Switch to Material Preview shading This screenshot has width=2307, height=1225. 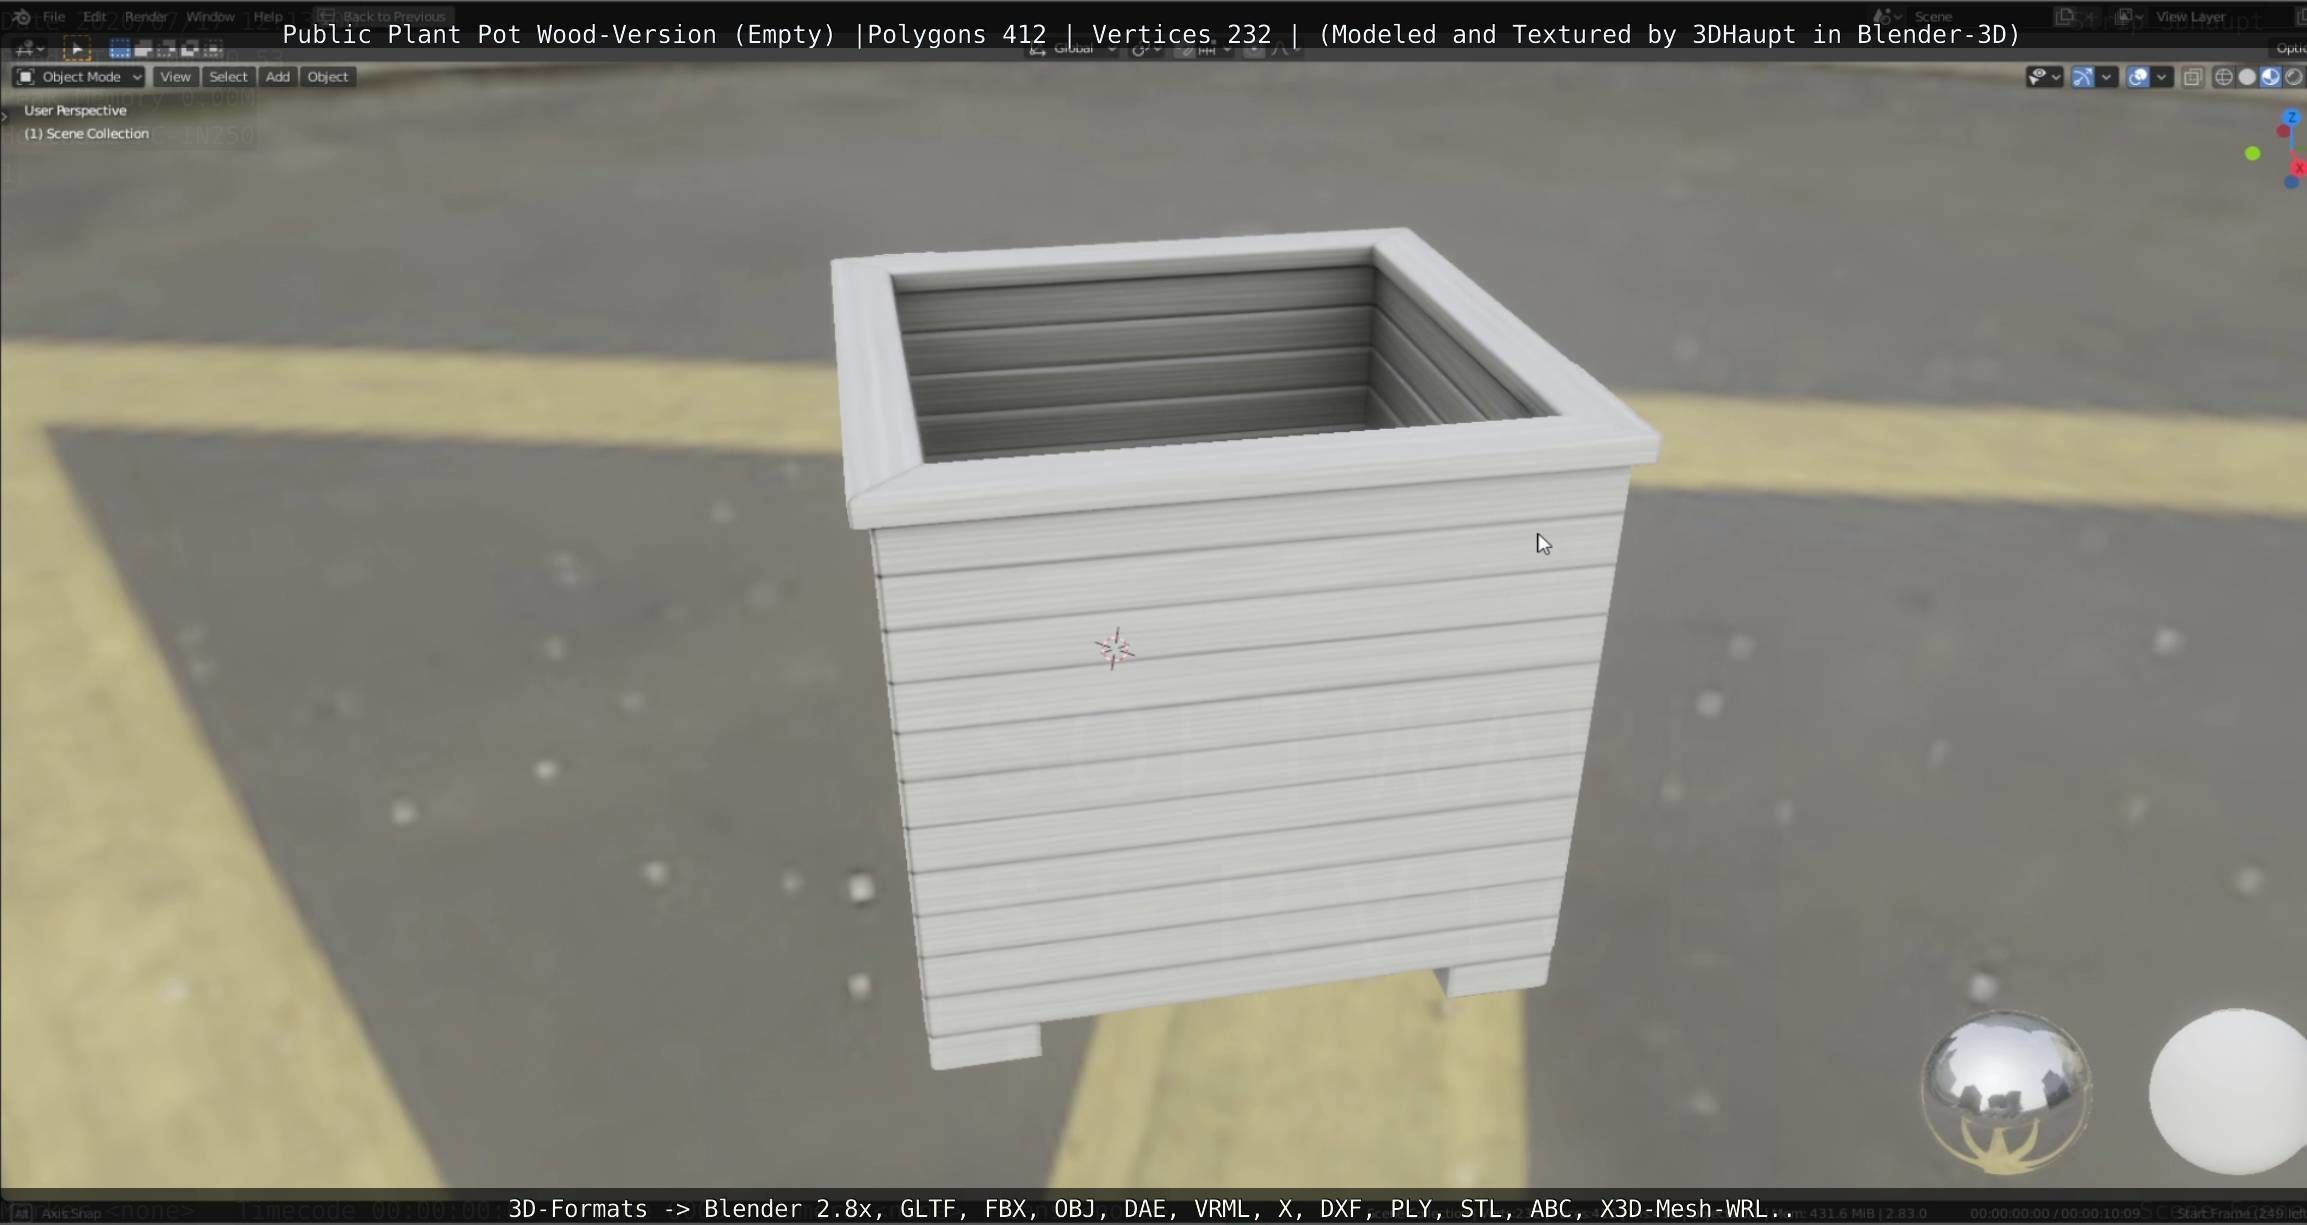2270,77
